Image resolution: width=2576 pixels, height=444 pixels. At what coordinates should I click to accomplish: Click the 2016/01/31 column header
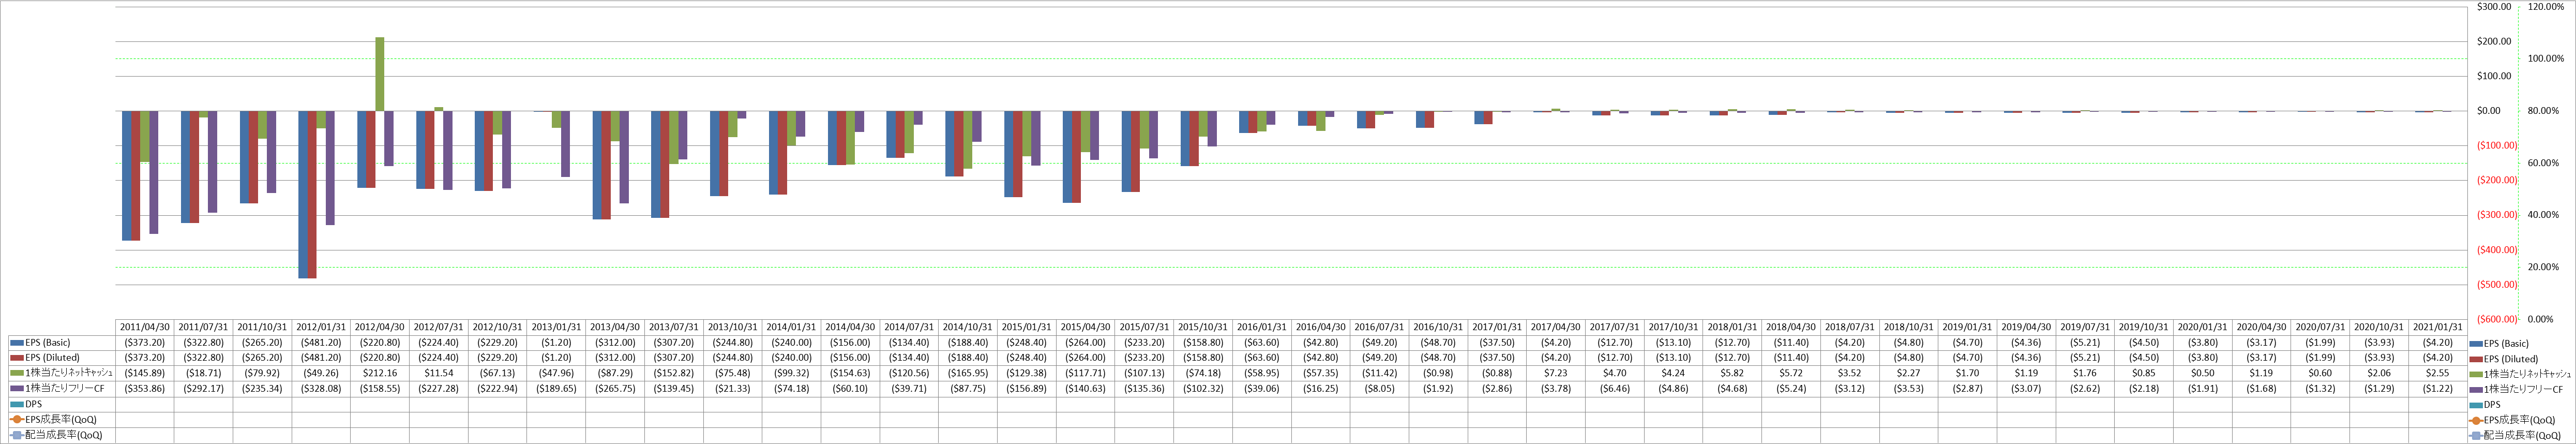(1261, 327)
